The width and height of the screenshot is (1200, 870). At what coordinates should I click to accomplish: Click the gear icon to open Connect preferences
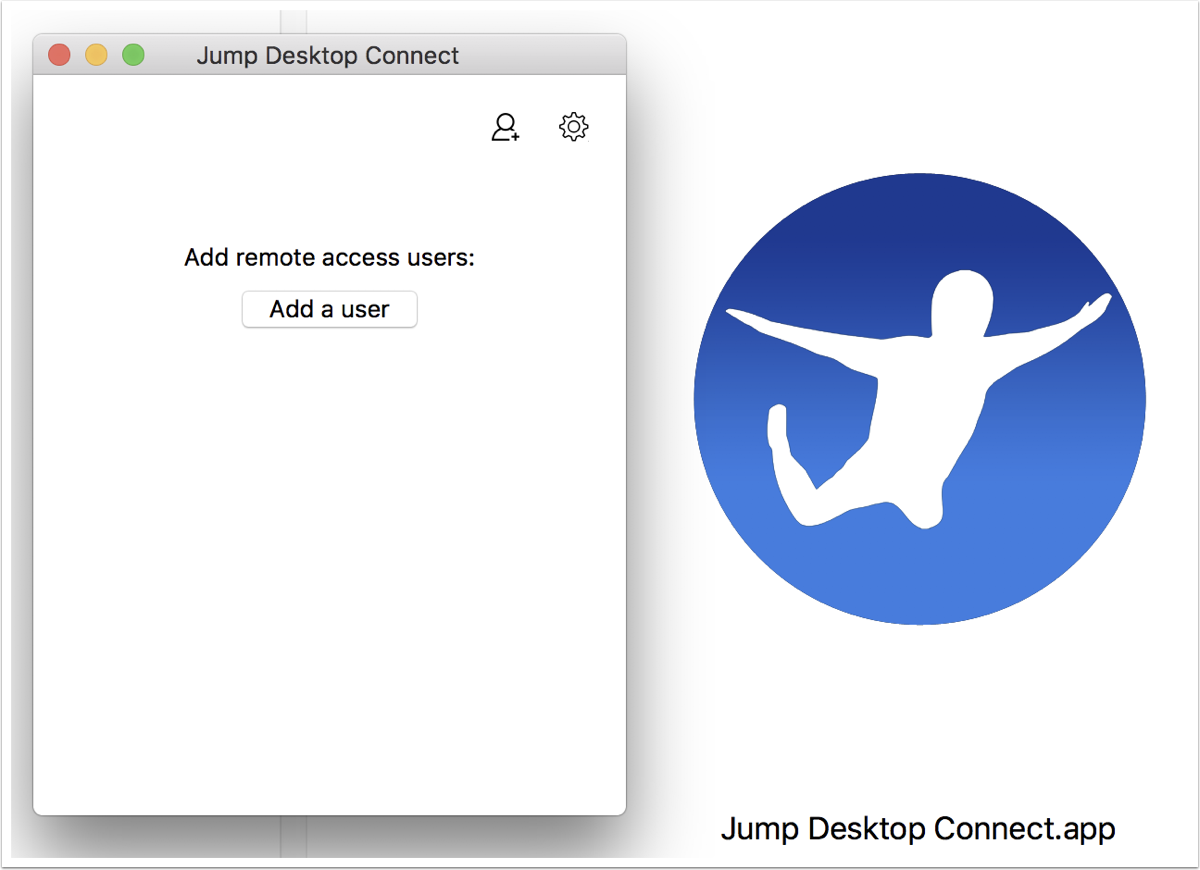pos(572,126)
